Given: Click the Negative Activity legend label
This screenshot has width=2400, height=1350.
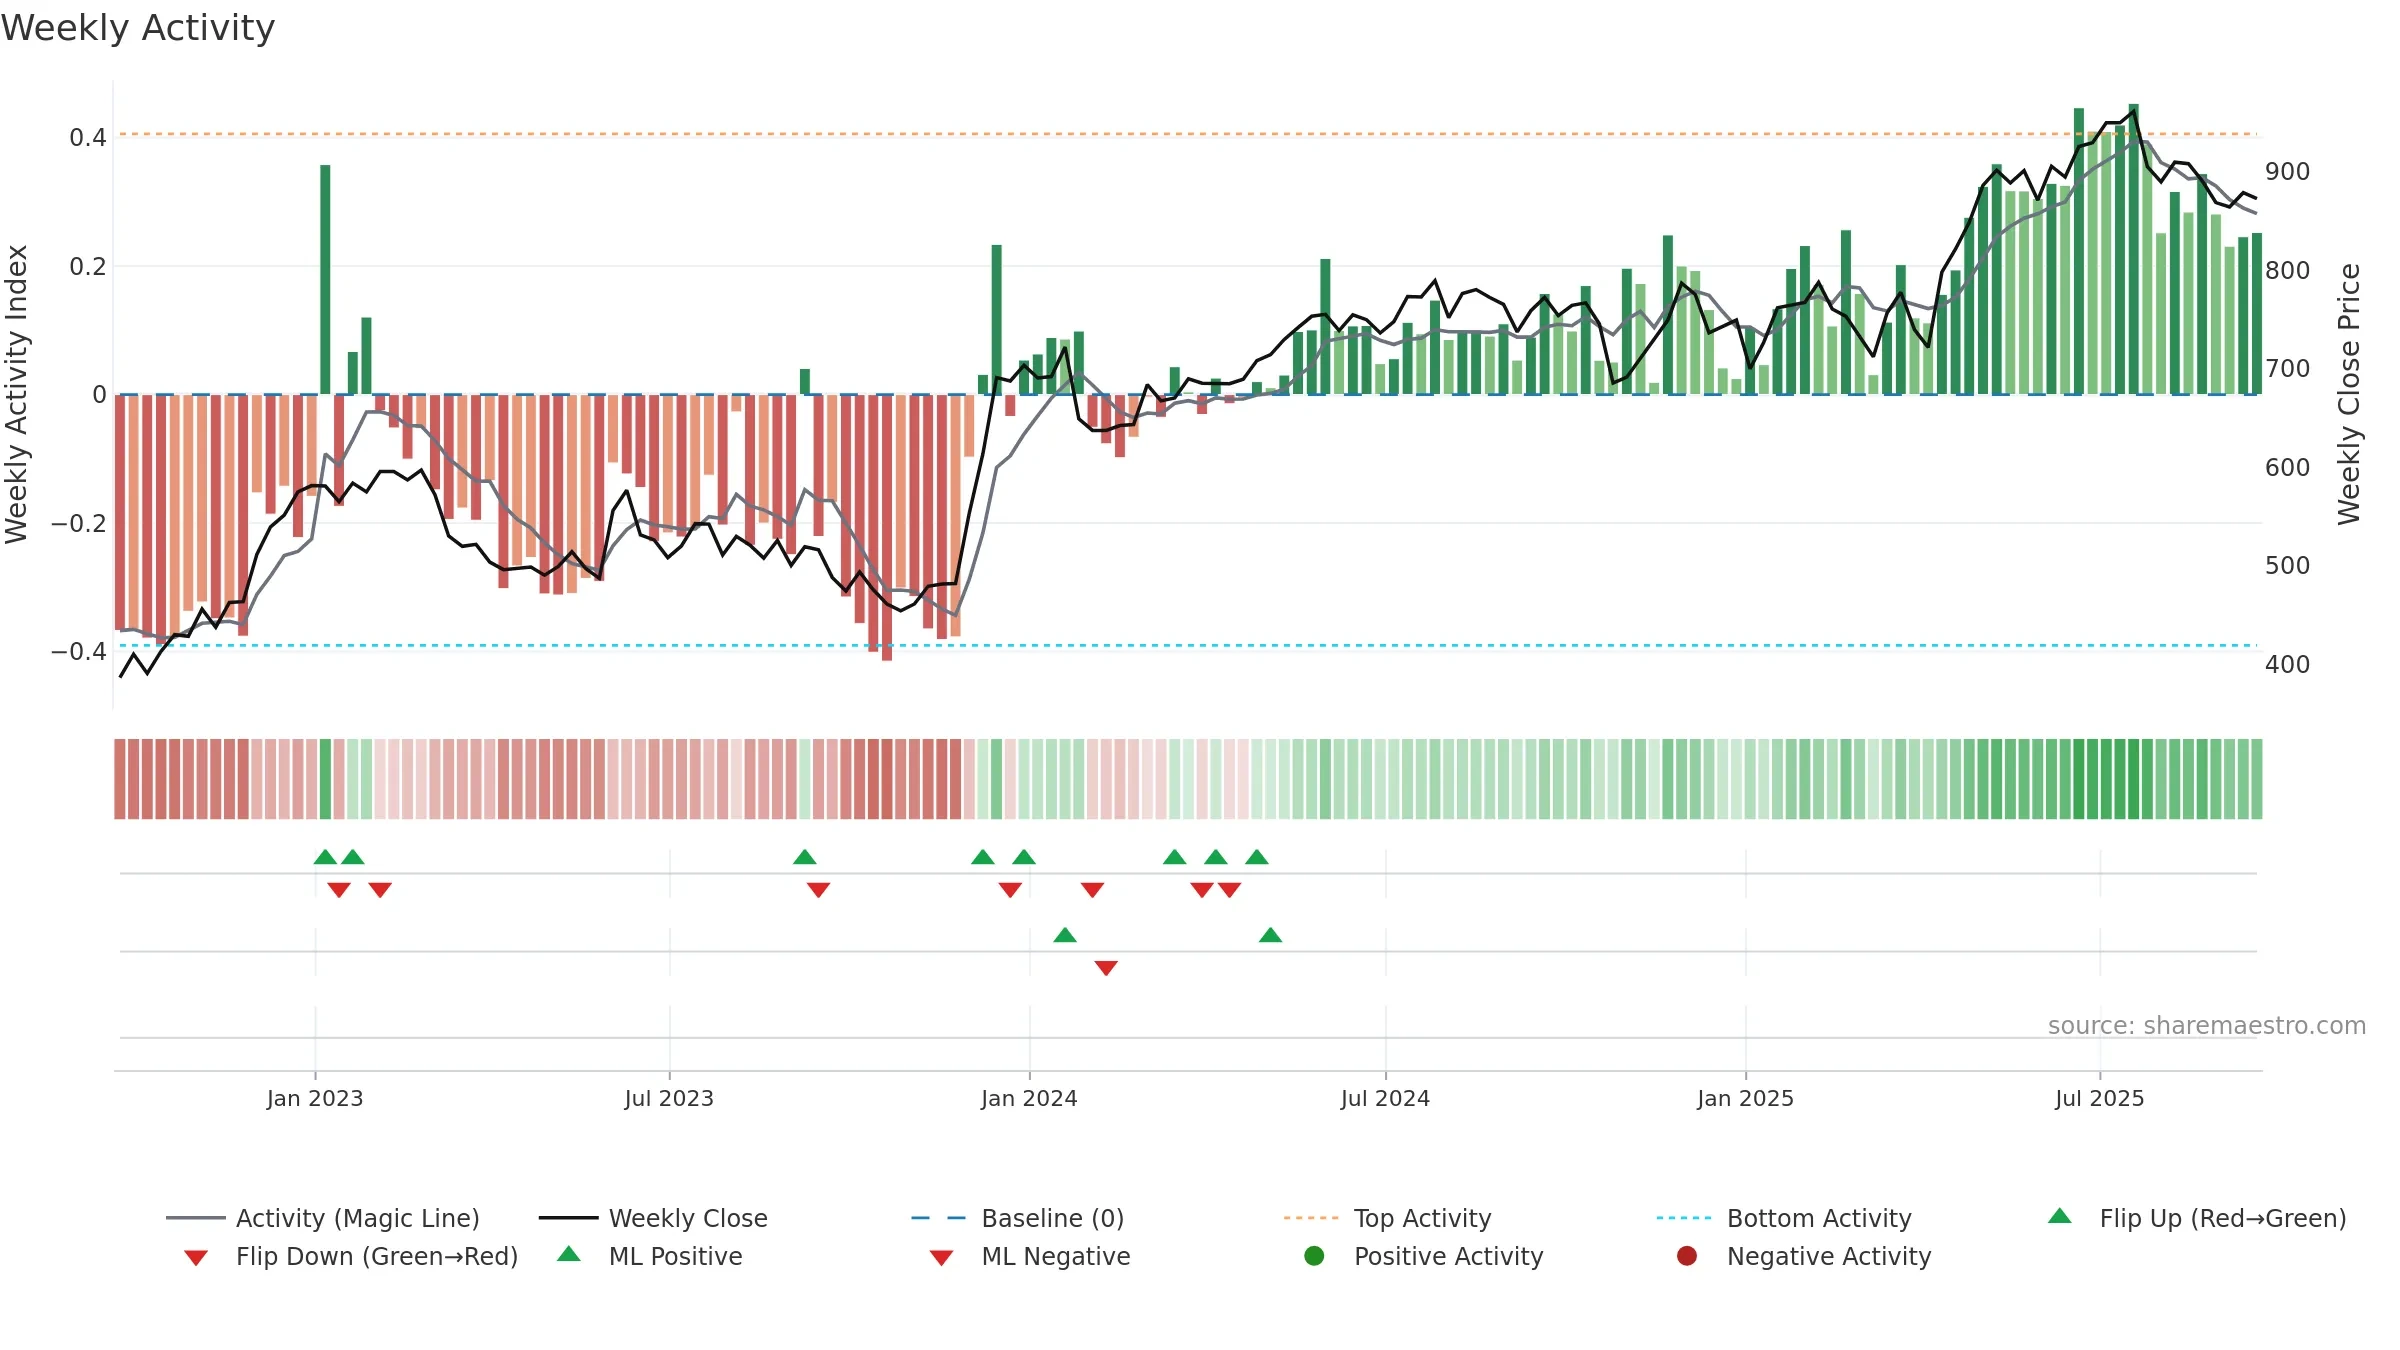Looking at the screenshot, I should (x=1829, y=1256).
